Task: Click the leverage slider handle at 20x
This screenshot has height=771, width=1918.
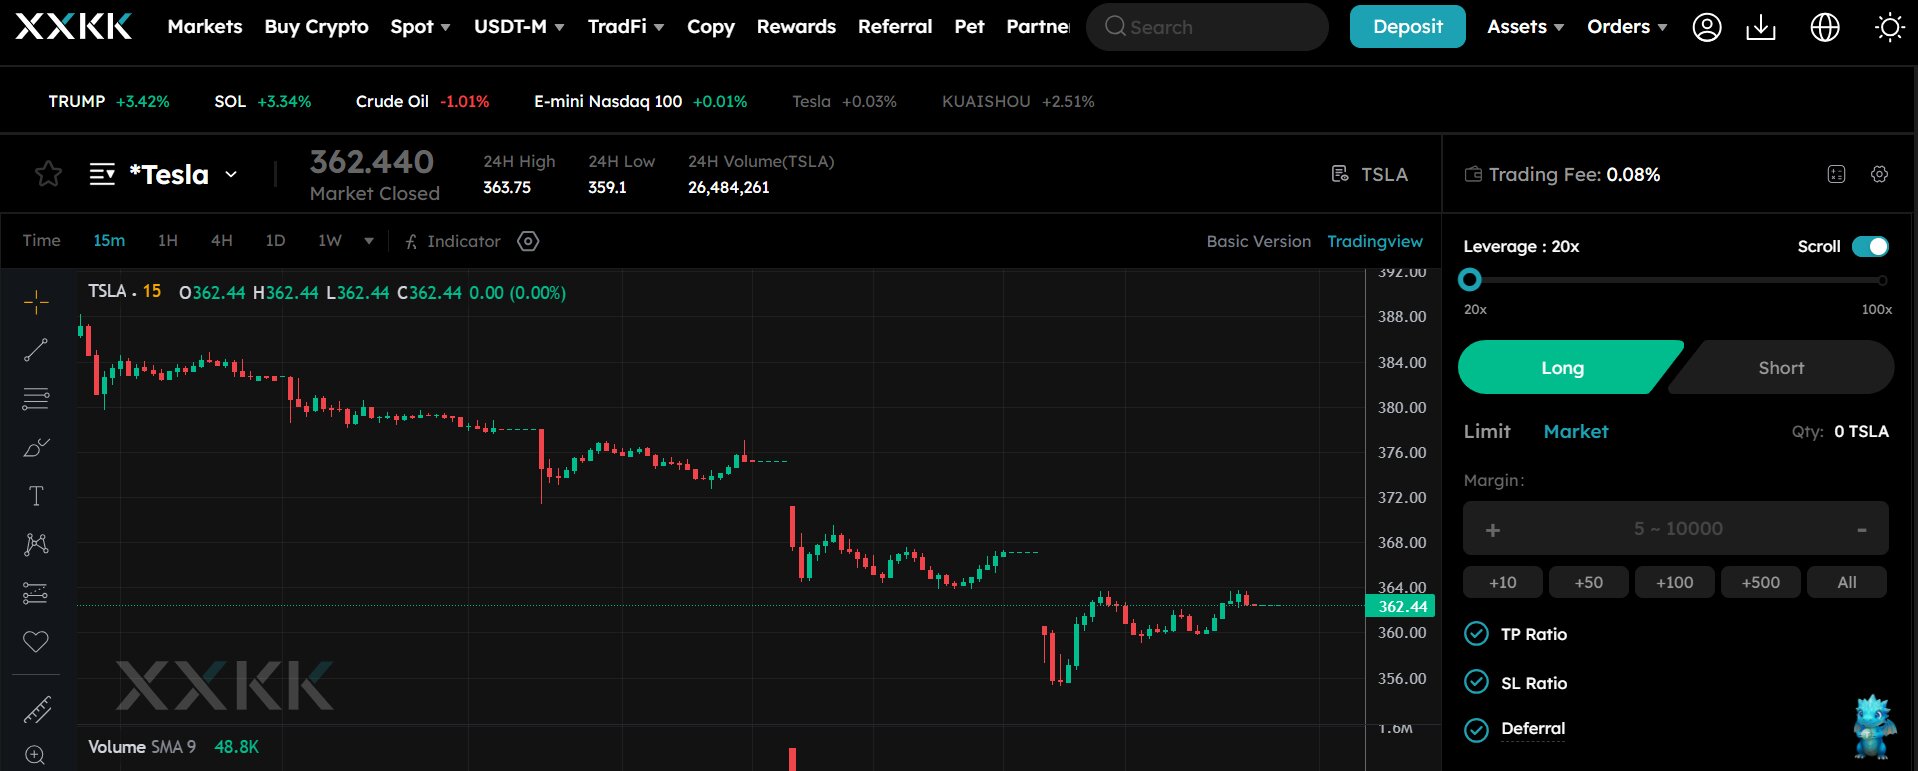Action: pyautogui.click(x=1470, y=280)
